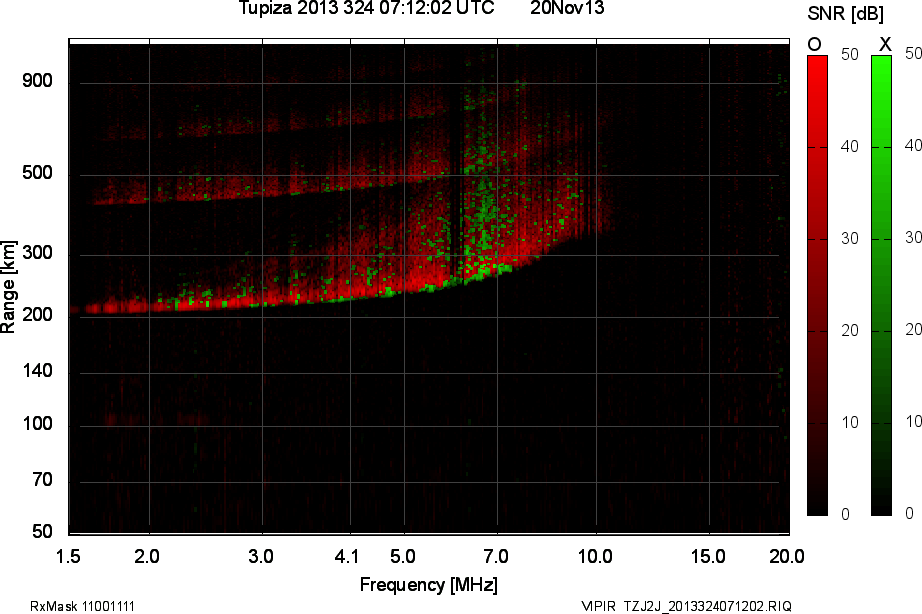
Task: Click the 'X' label above green bar
Action: (884, 44)
